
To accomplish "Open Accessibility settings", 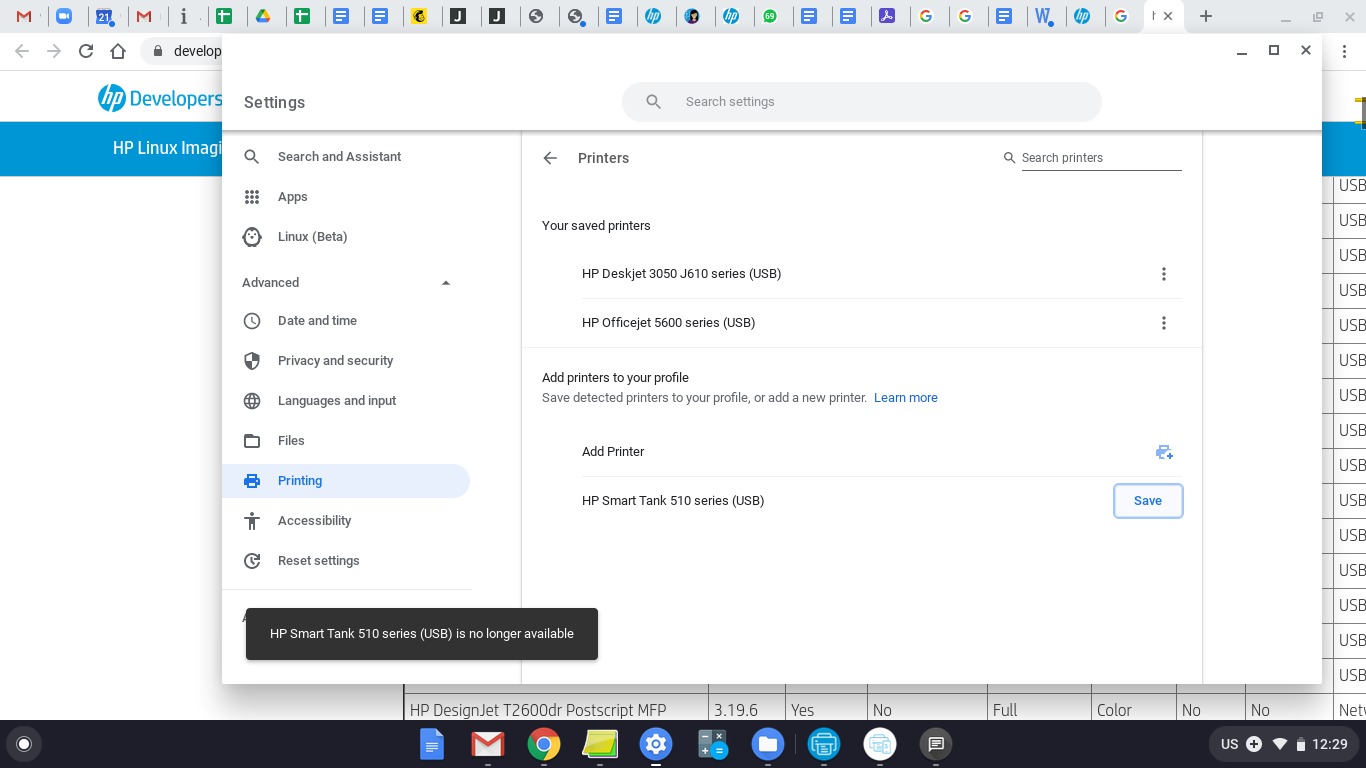I will [314, 521].
